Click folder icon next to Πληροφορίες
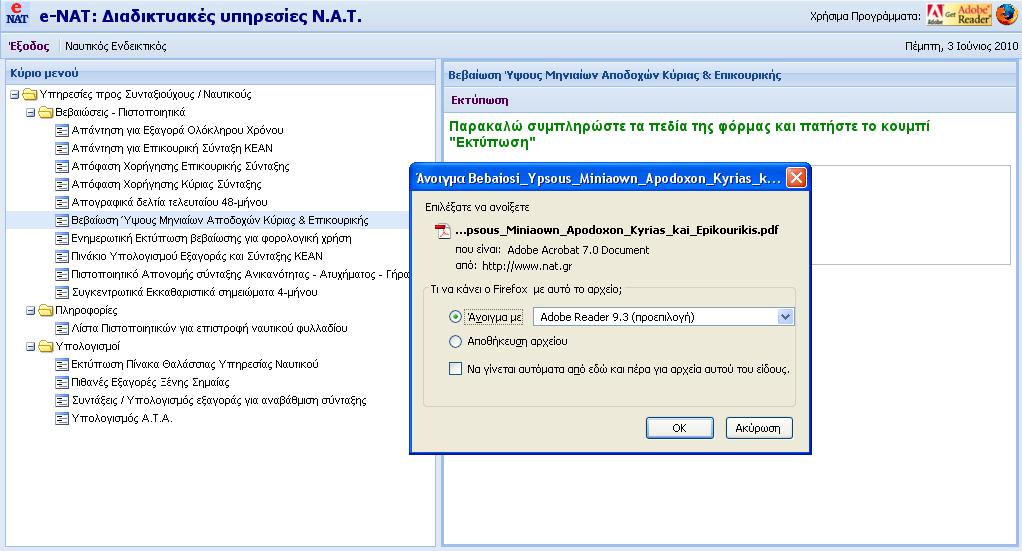This screenshot has width=1022, height=551. [x=46, y=310]
